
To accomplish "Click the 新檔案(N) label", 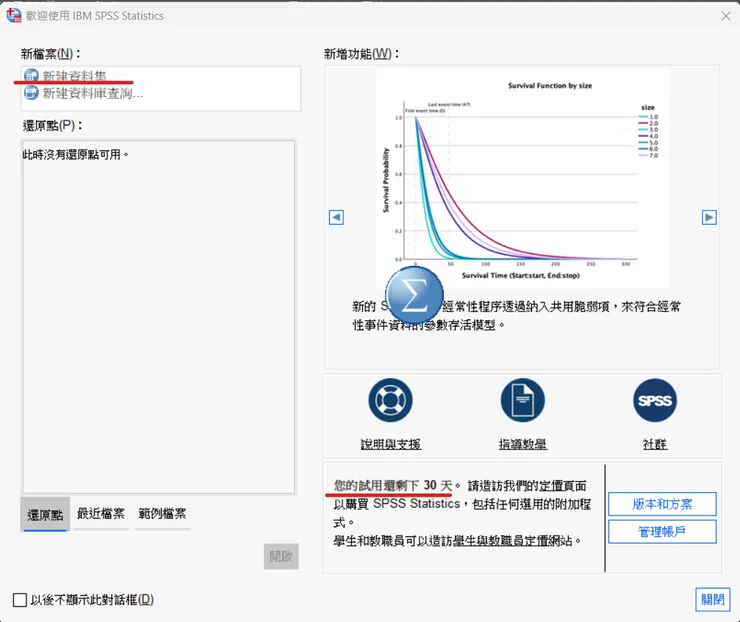I will point(50,54).
